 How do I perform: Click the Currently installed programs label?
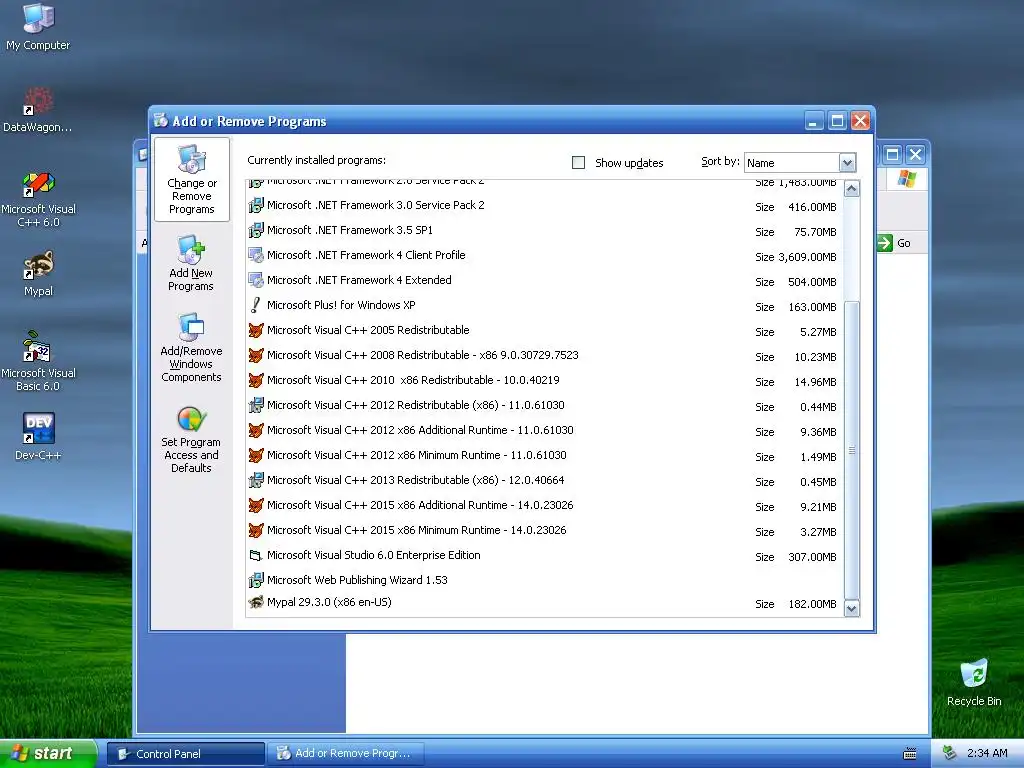[316, 160]
